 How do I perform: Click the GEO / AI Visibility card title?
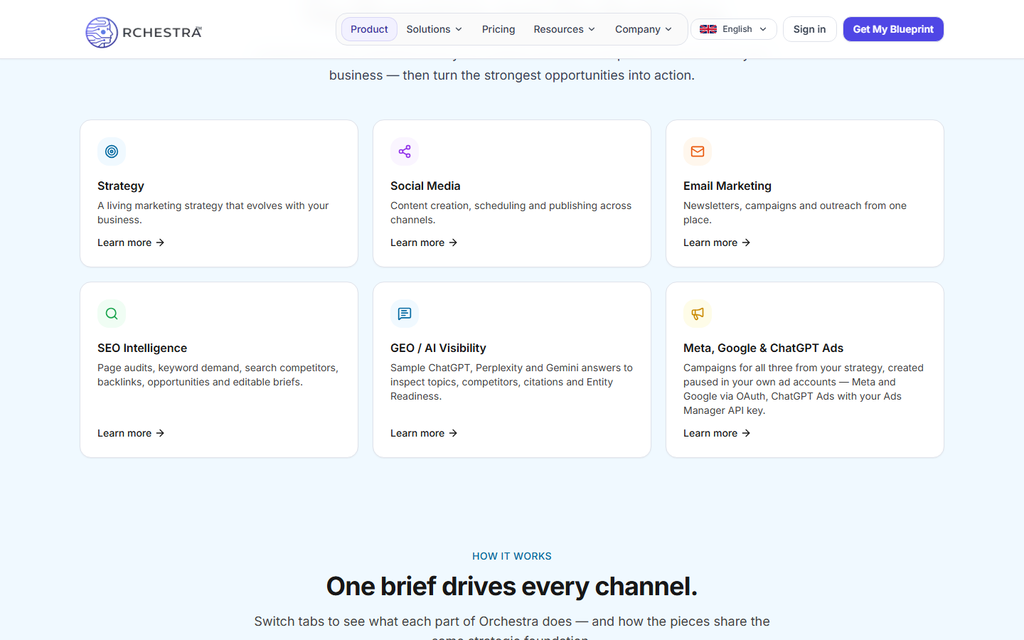438,348
